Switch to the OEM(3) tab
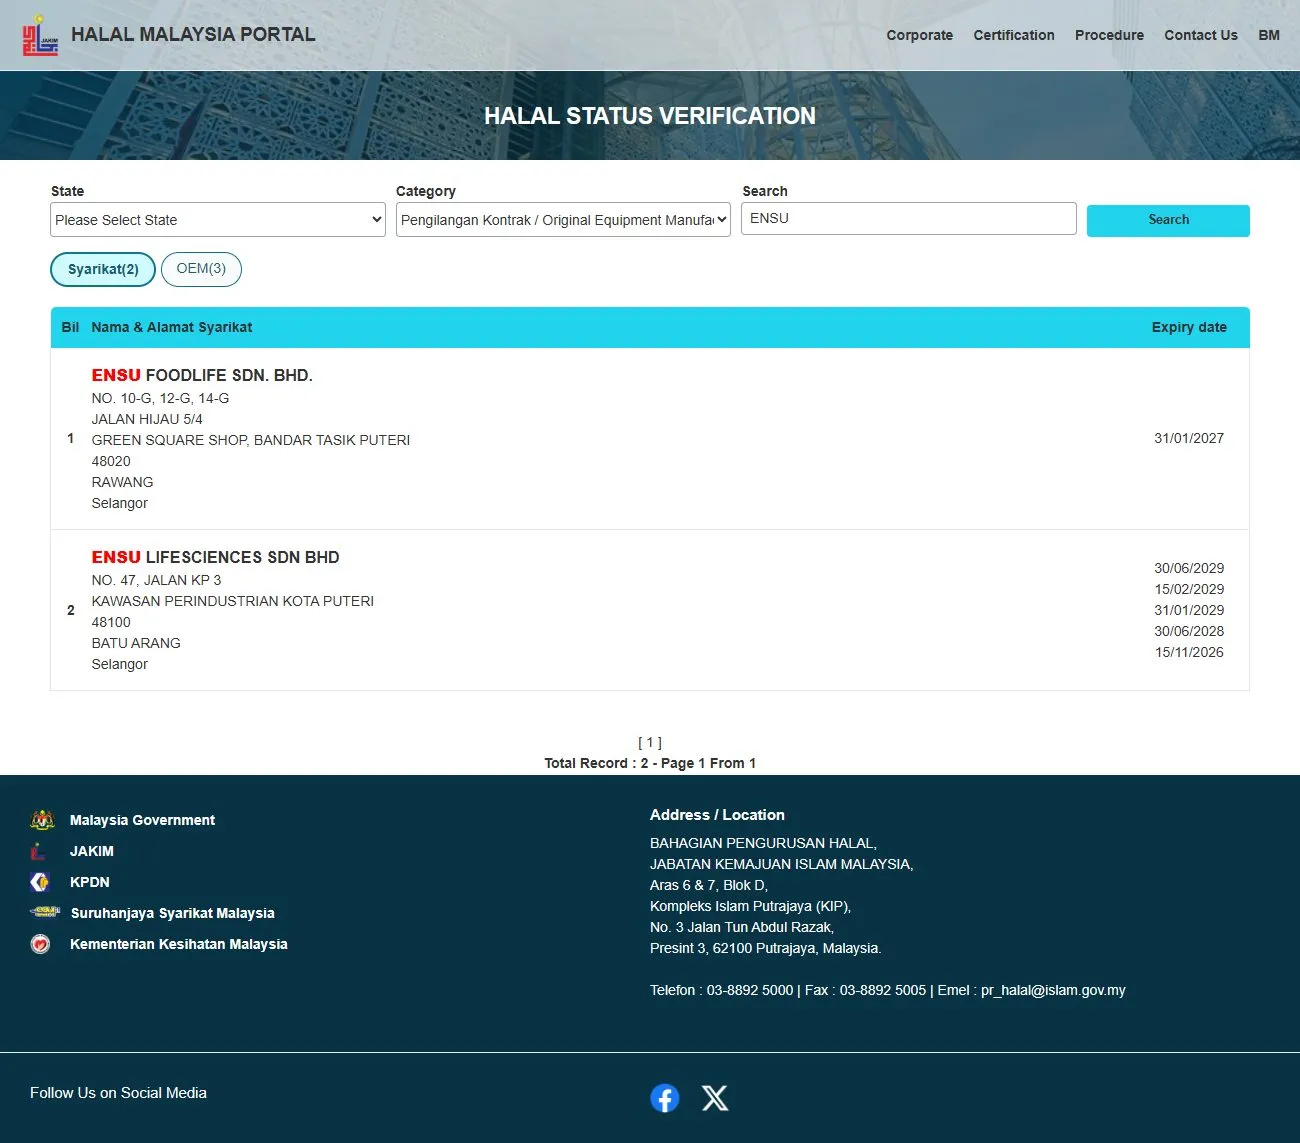Image resolution: width=1300 pixels, height=1143 pixels. pos(201,269)
